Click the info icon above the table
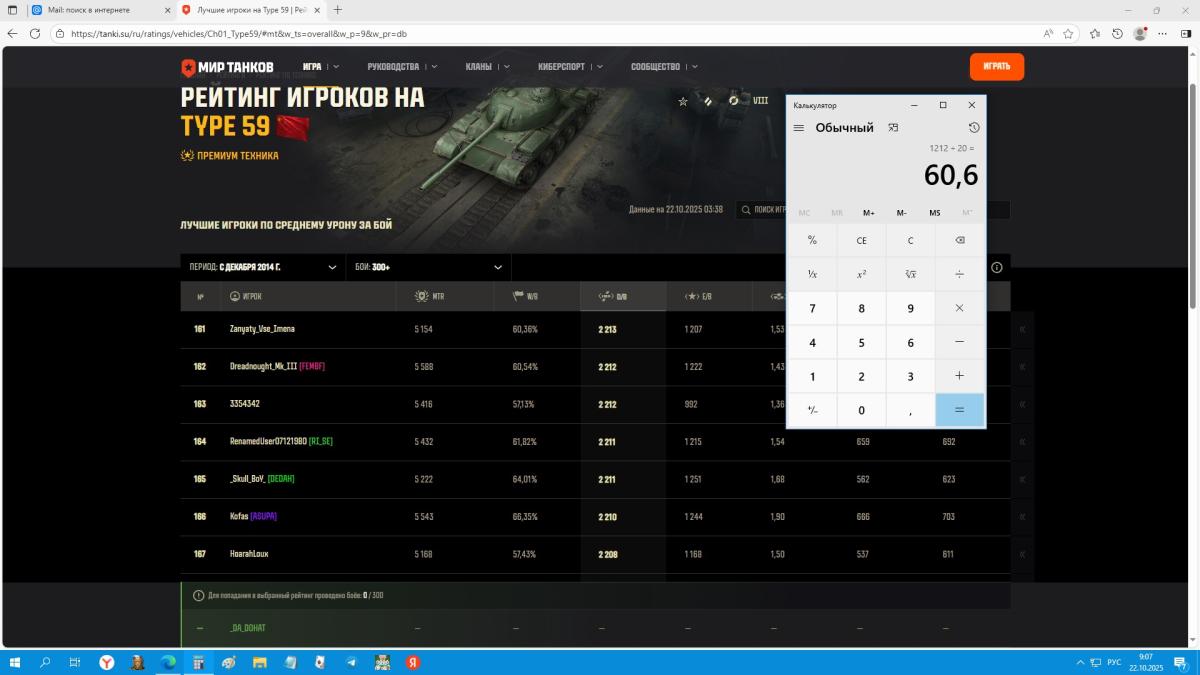Screen dimensions: 1200x675 [996, 267]
